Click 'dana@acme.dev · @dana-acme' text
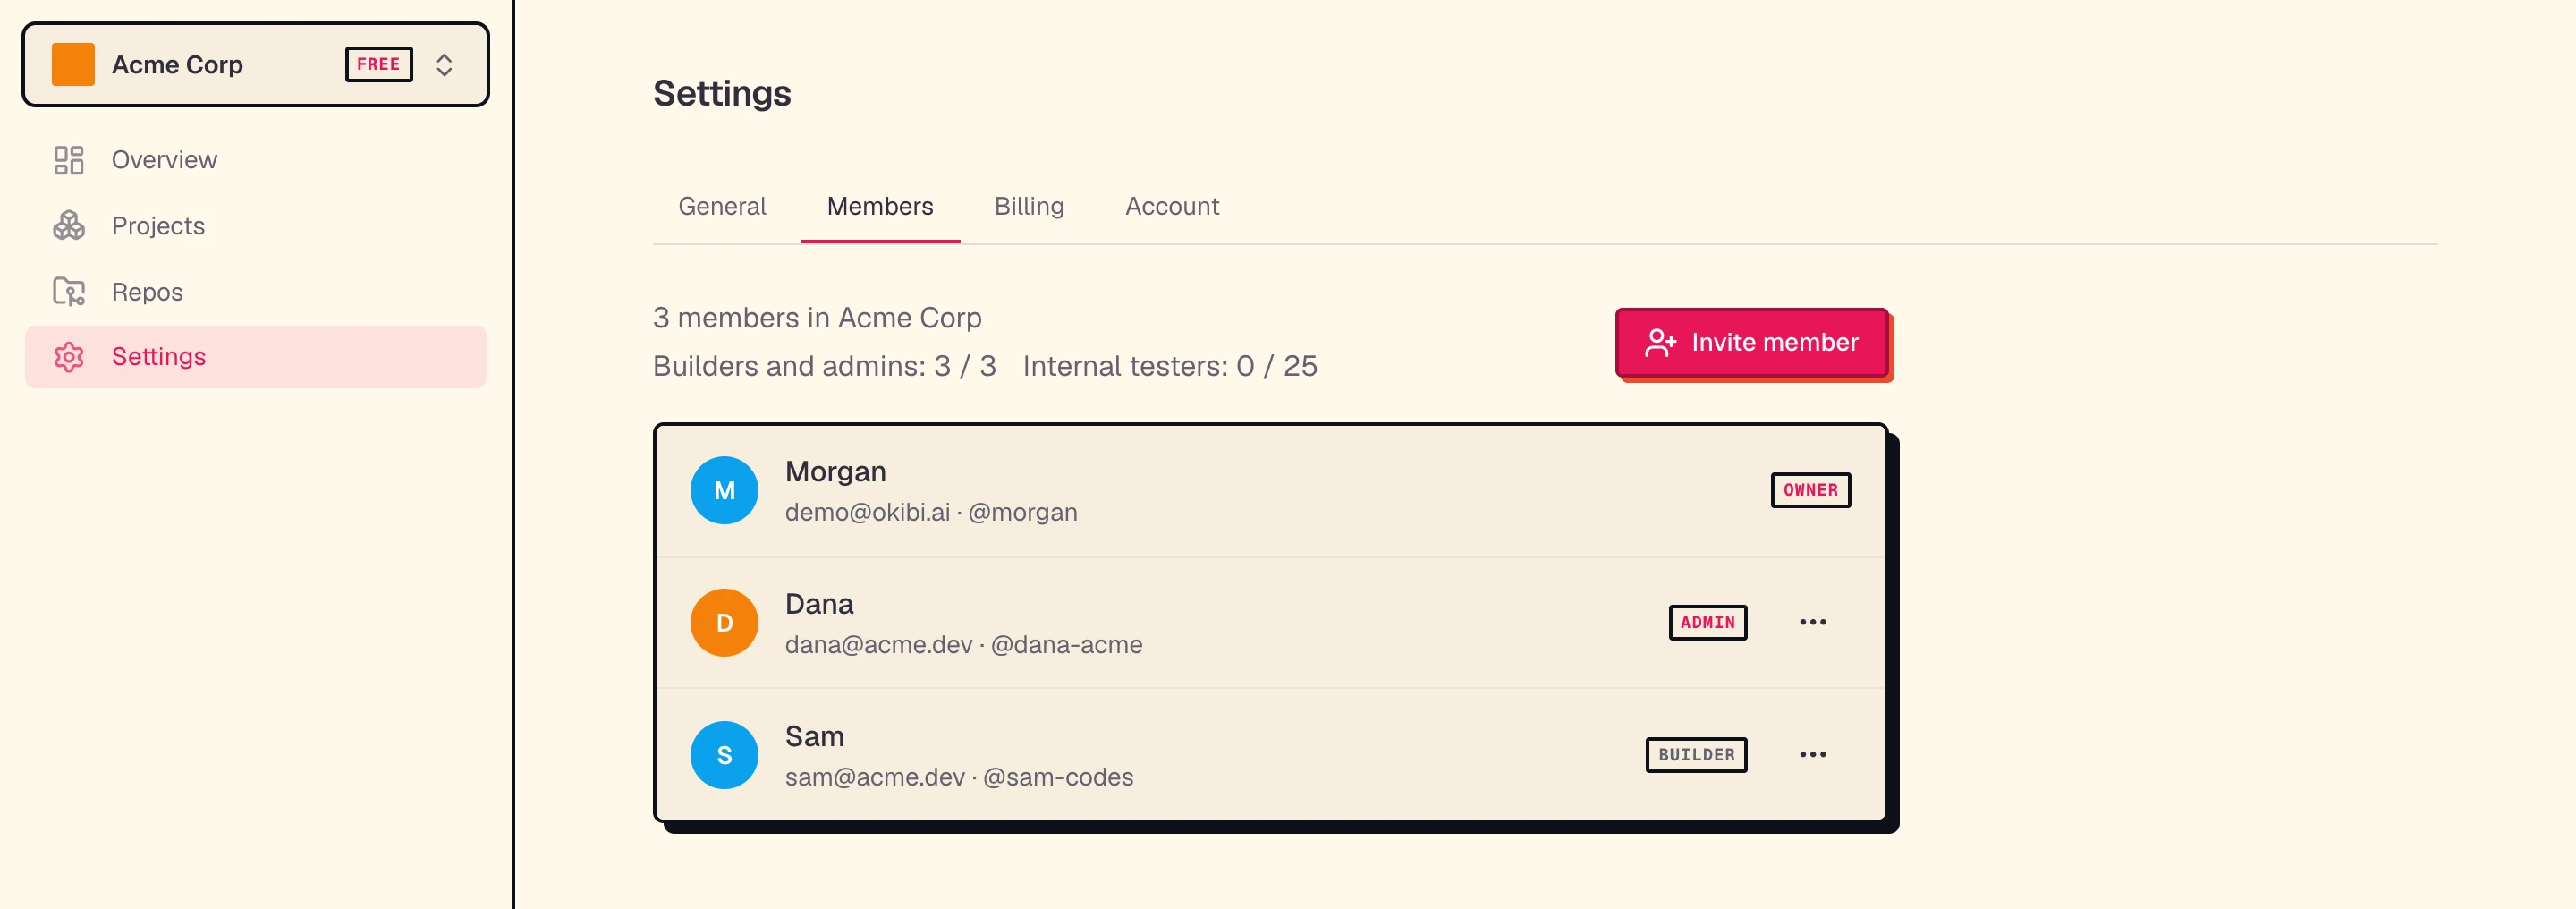Image resolution: width=2576 pixels, height=909 pixels. (963, 645)
